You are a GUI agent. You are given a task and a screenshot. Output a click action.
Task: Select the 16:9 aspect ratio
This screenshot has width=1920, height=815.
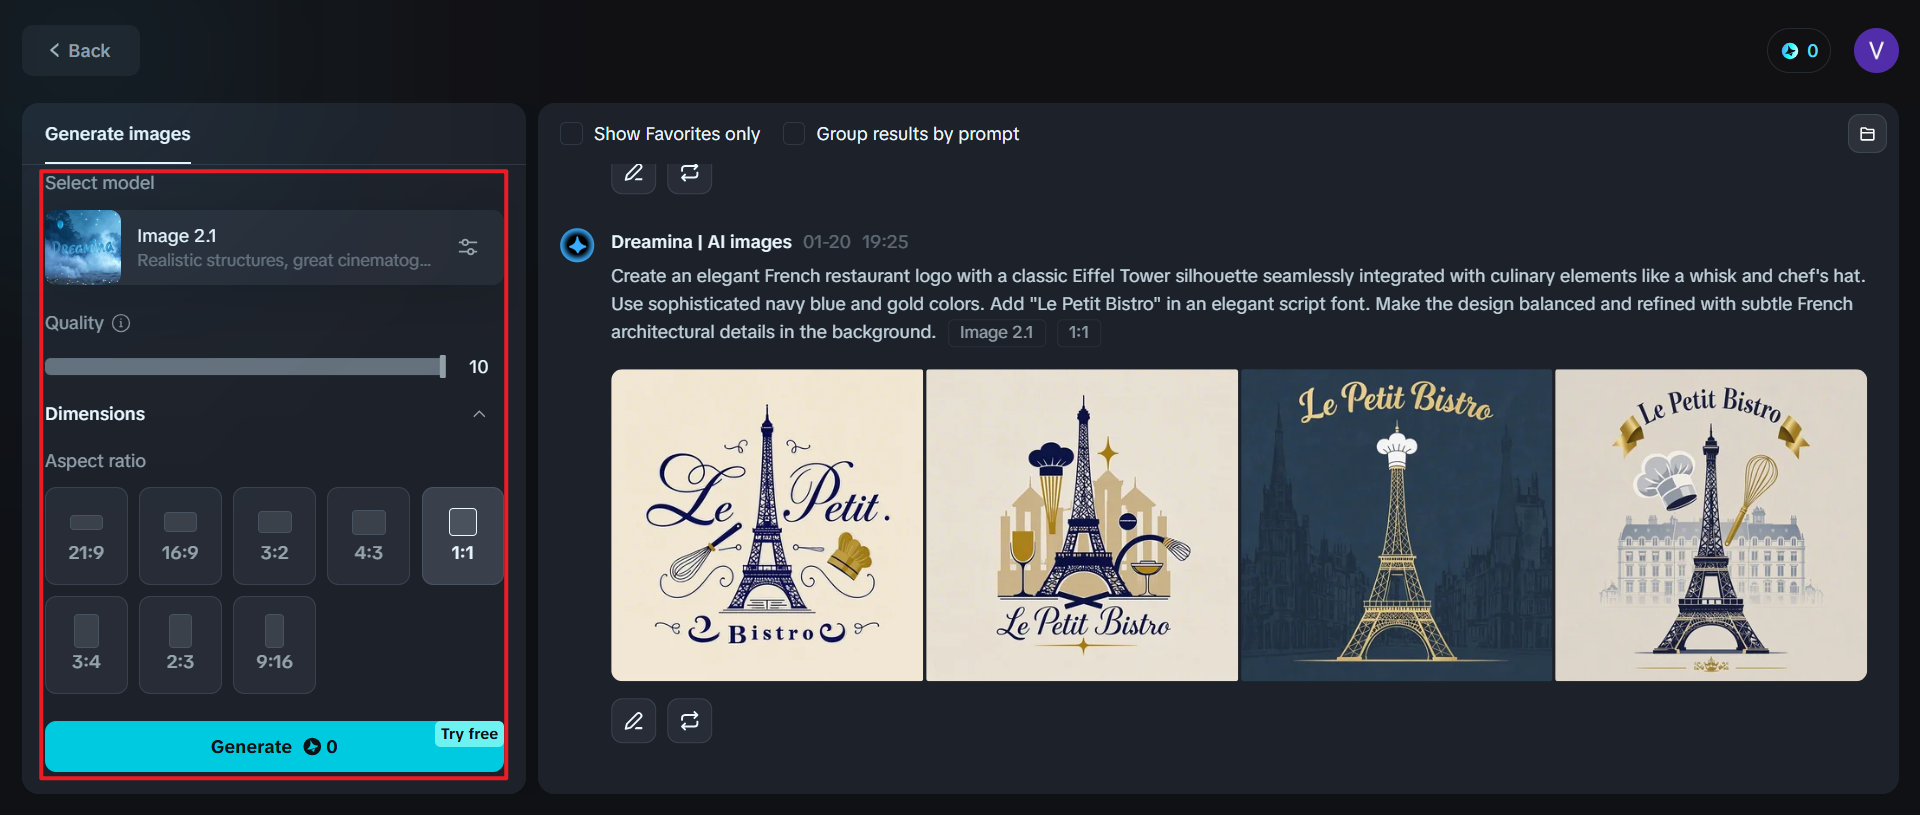(180, 536)
